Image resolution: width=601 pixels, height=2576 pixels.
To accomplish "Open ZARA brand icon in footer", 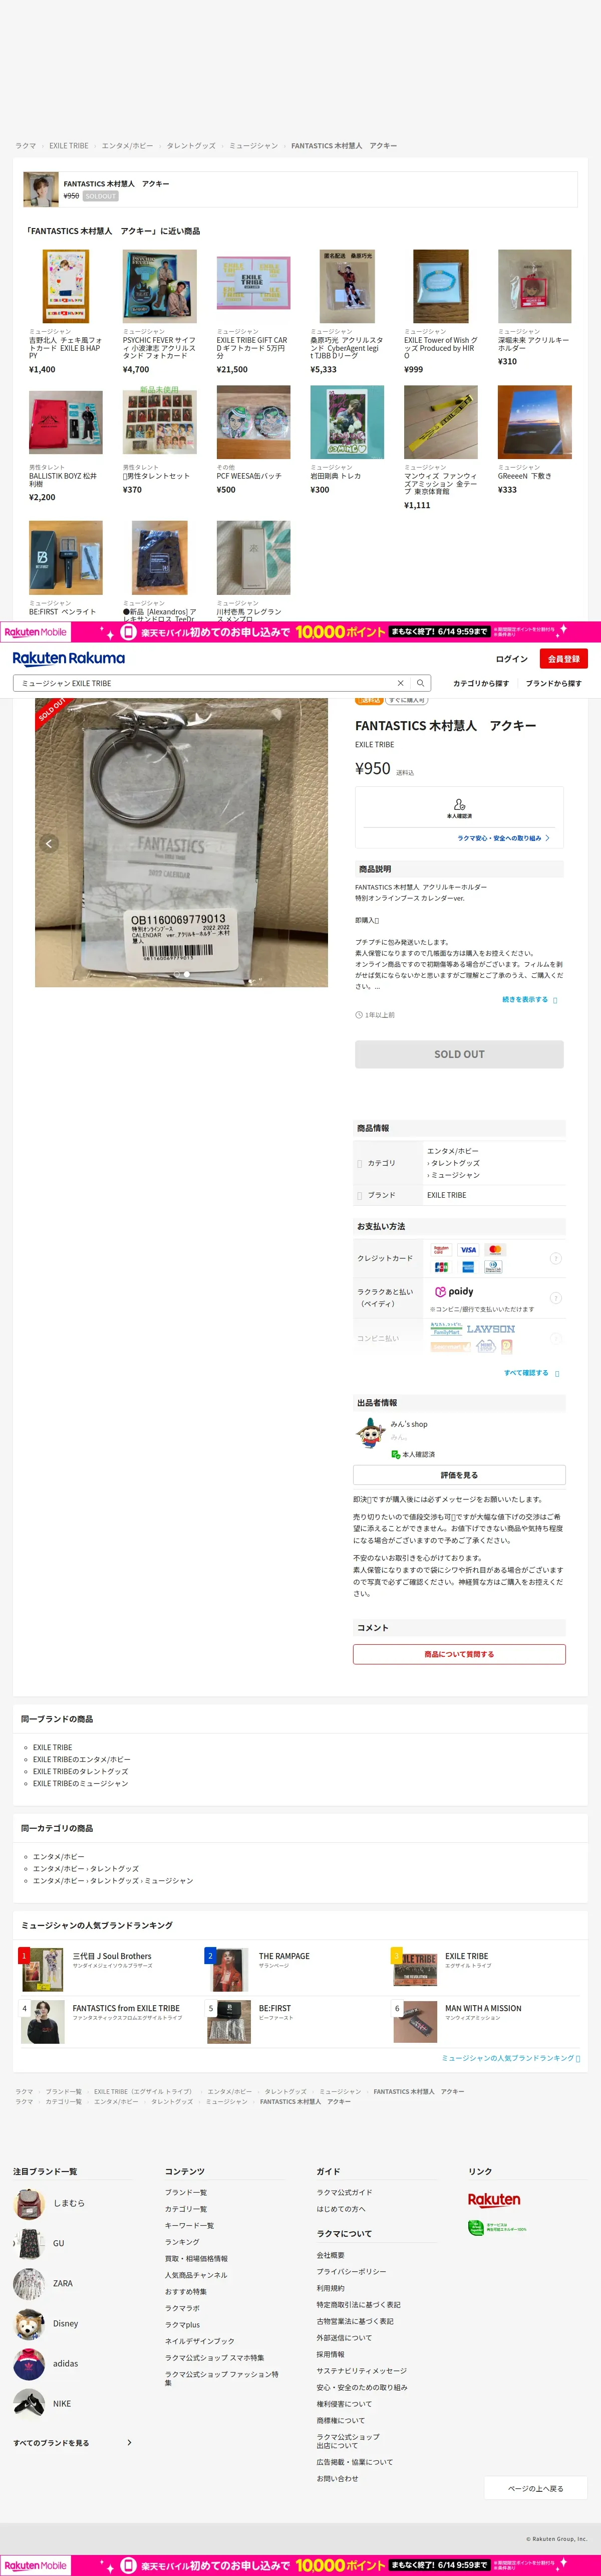I will pos(29,2283).
